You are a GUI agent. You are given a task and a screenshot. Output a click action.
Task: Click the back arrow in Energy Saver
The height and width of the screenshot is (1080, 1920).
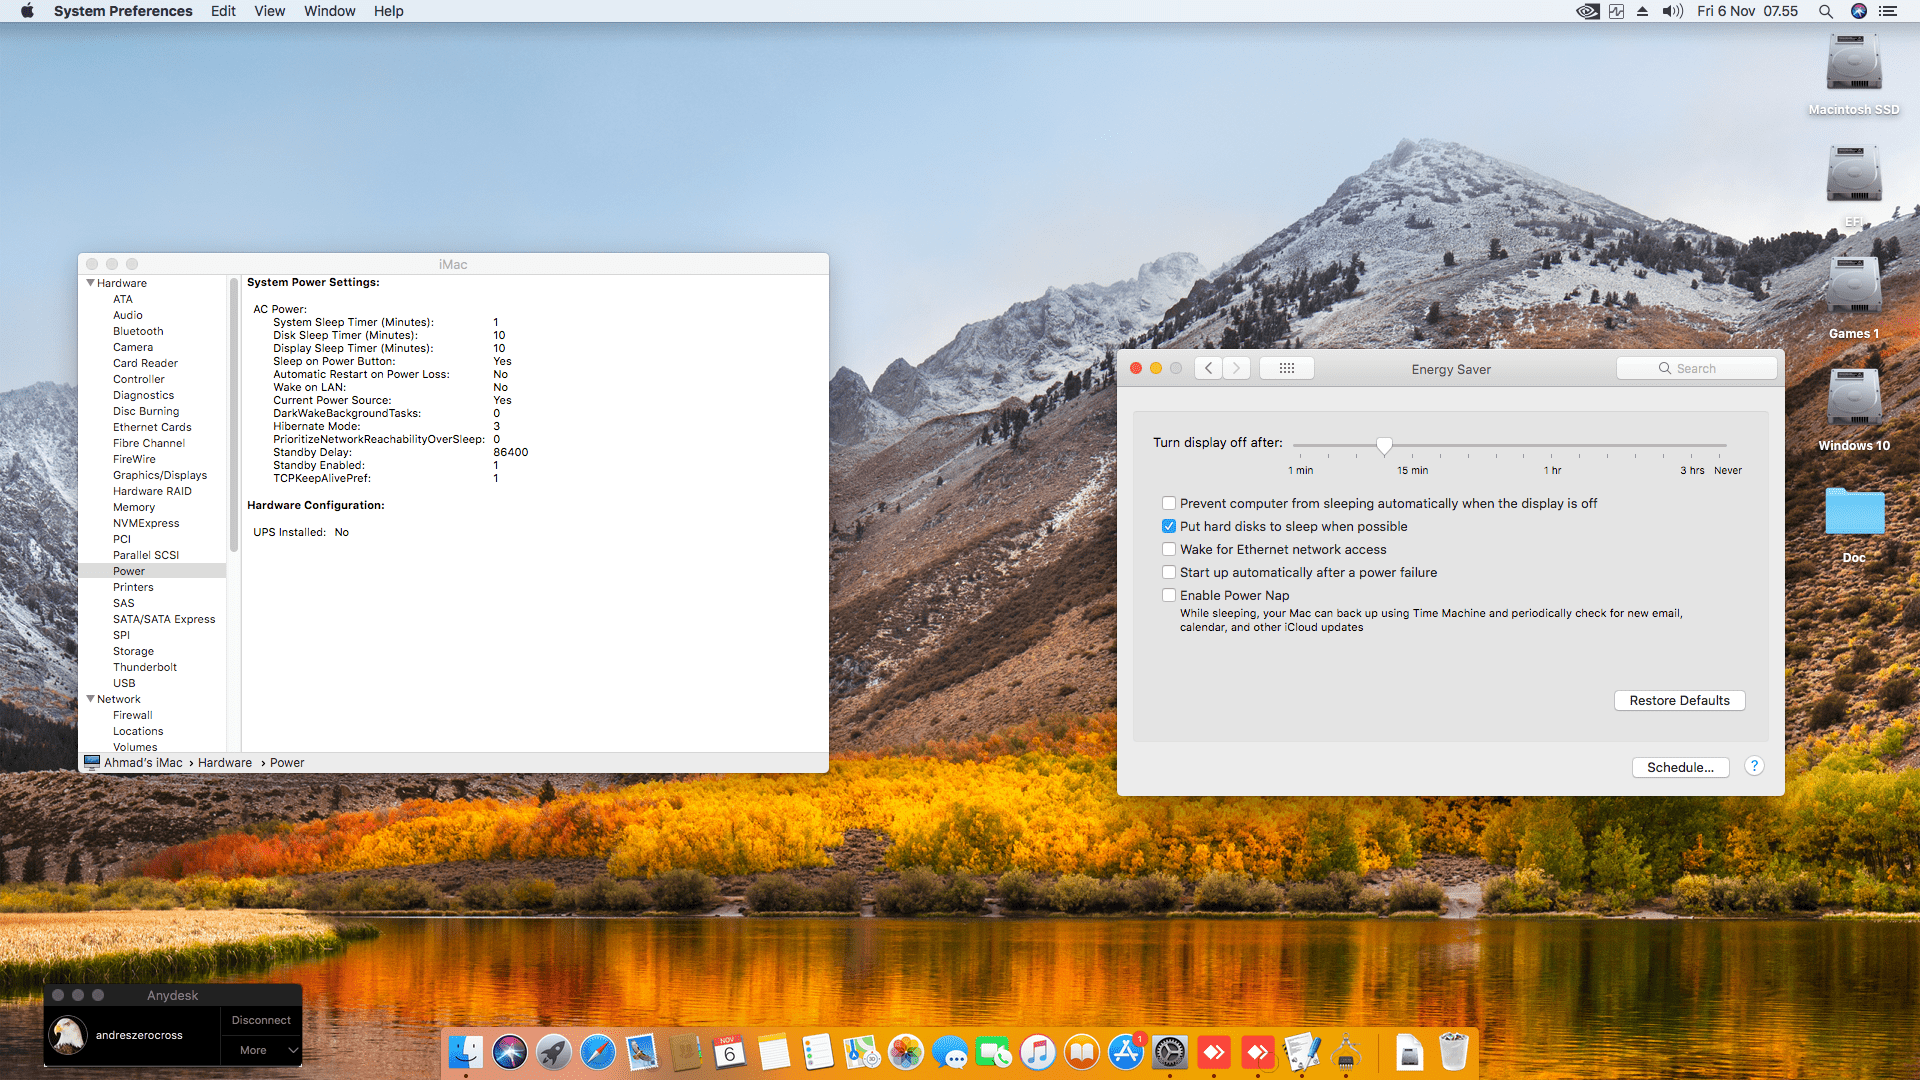click(x=1208, y=368)
